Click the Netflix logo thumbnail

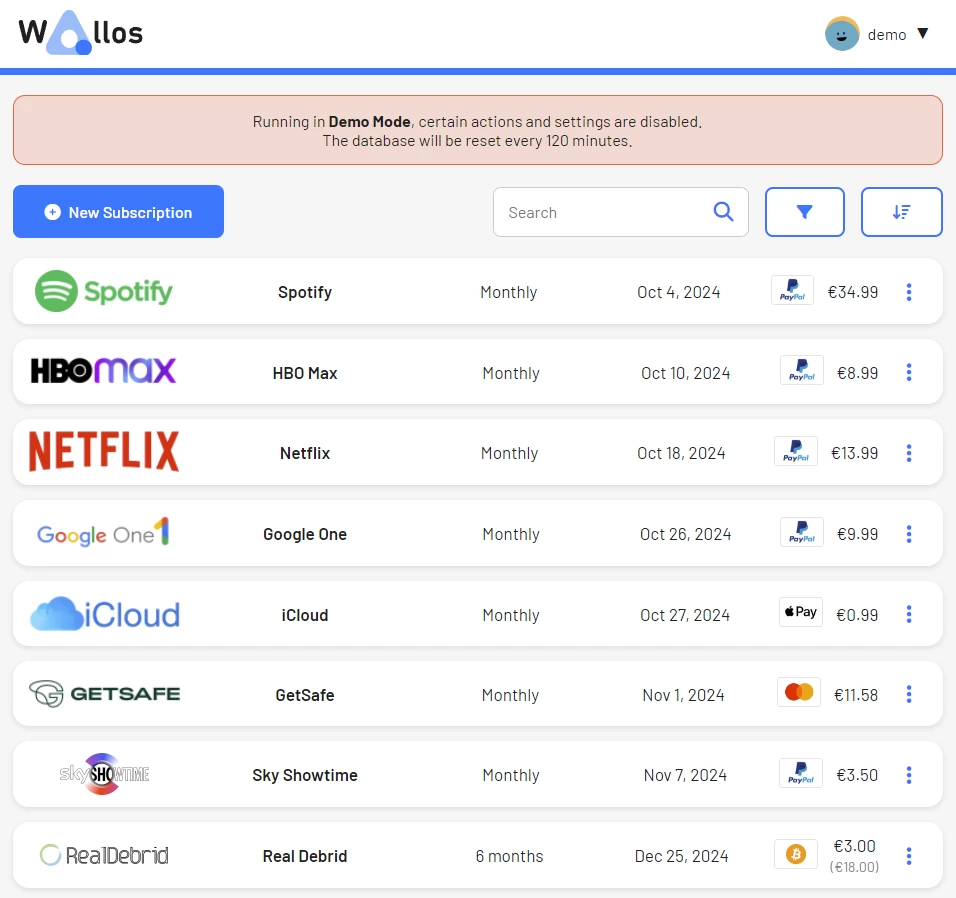point(104,452)
